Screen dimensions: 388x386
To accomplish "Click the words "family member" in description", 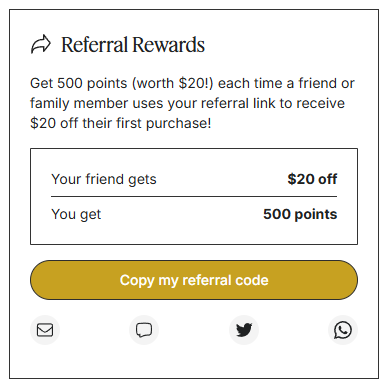I will 79,103.
